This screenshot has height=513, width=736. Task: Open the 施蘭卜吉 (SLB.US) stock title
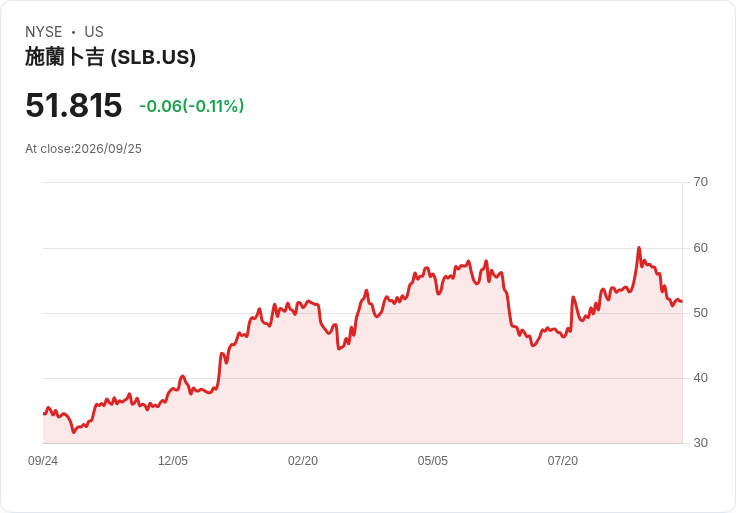click(110, 57)
